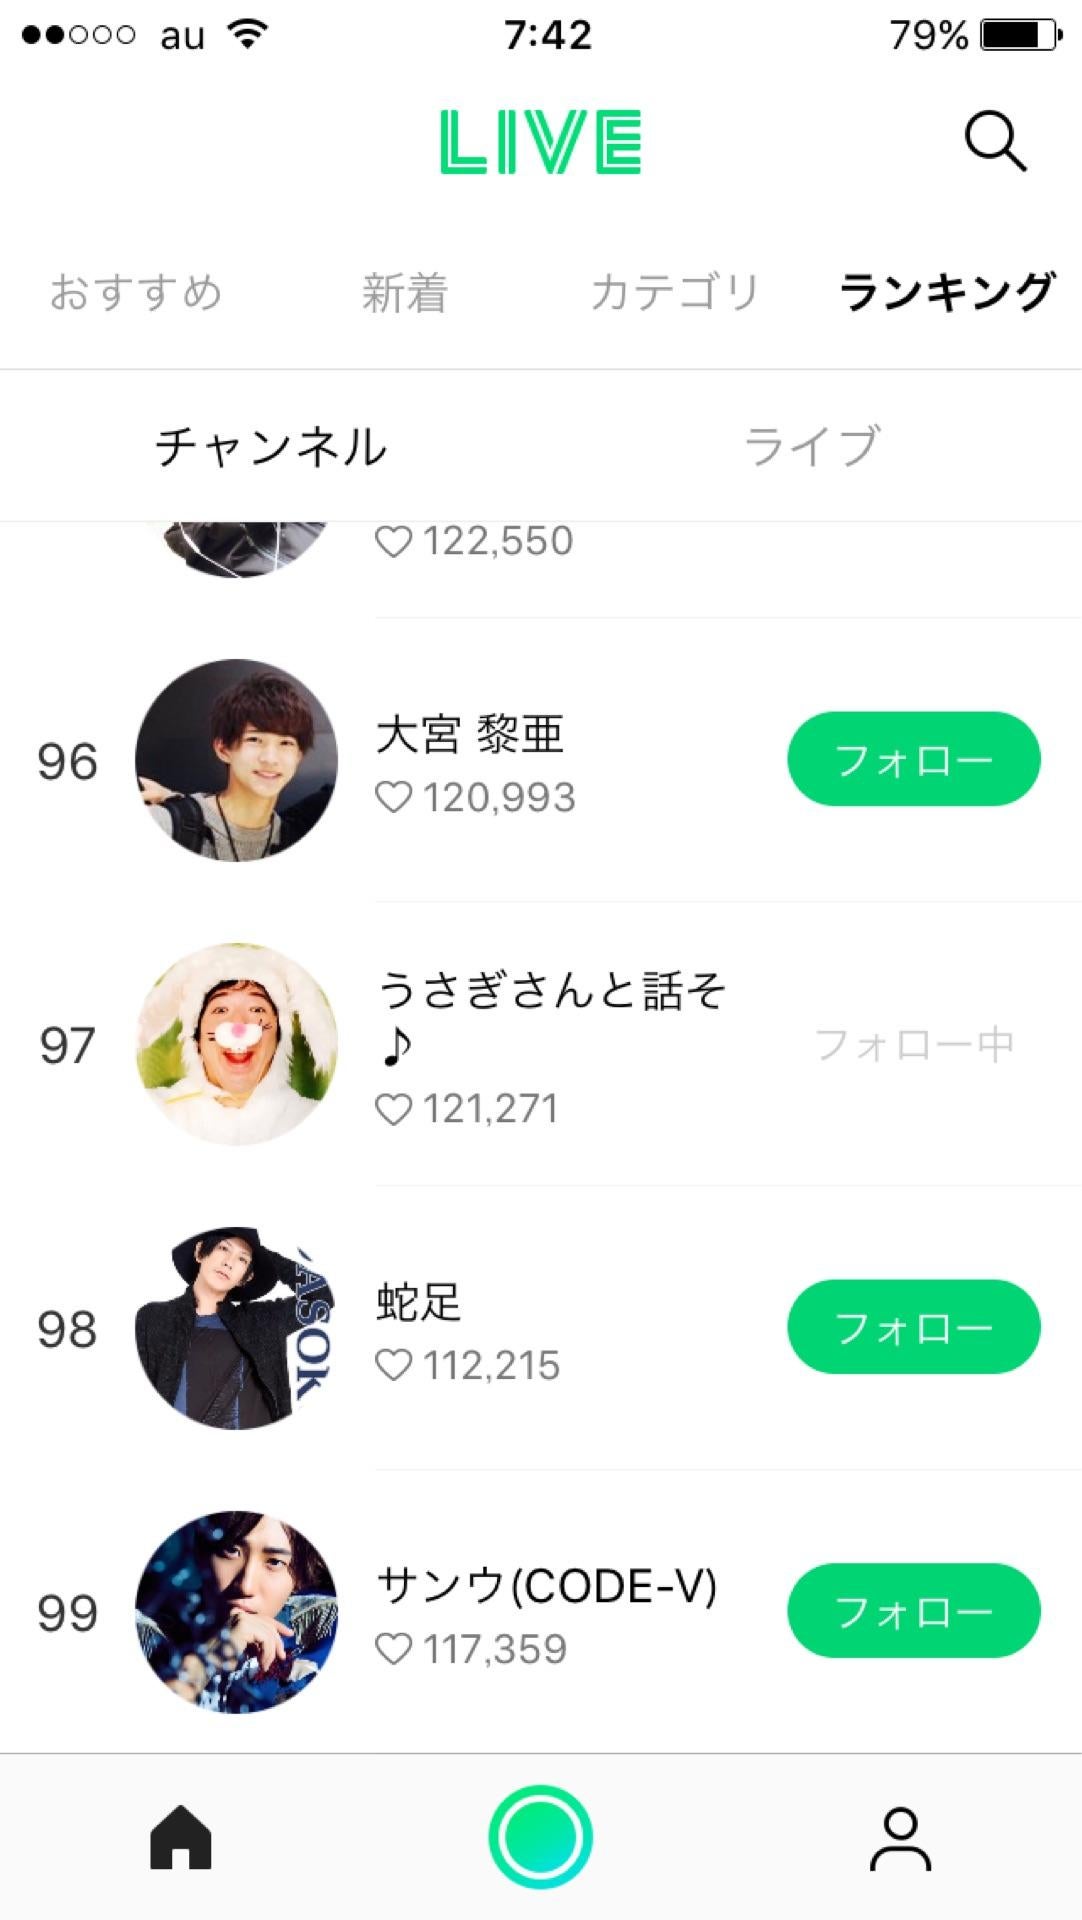Image resolution: width=1082 pixels, height=1920 pixels.
Task: Select the チャンネル sub-tab
Action: [270, 446]
